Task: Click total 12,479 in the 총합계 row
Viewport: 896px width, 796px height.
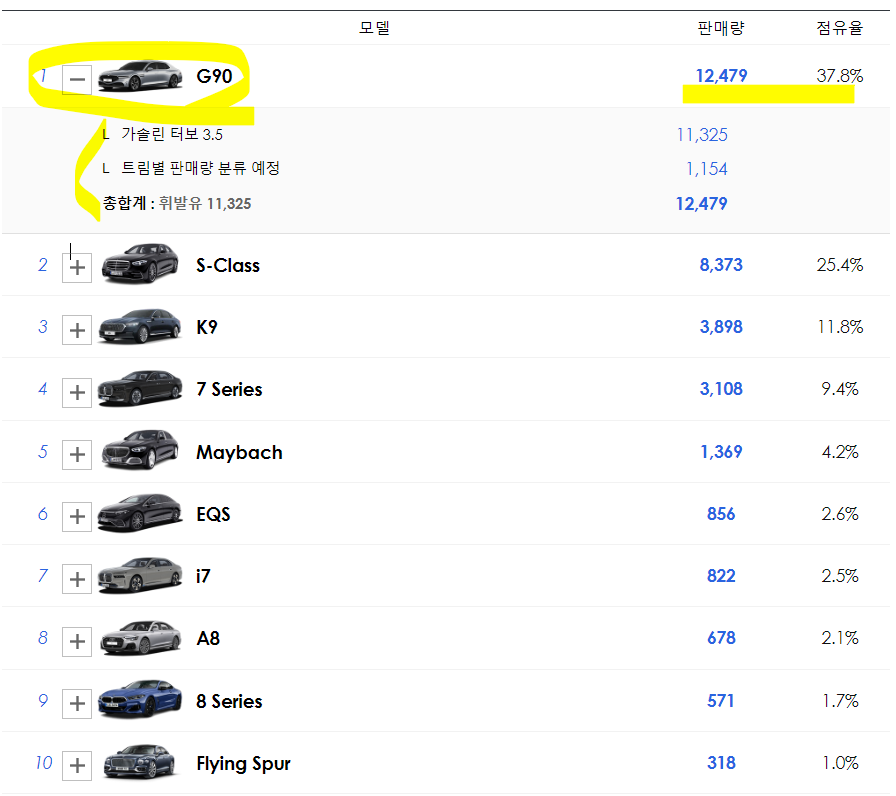Action: (x=702, y=204)
